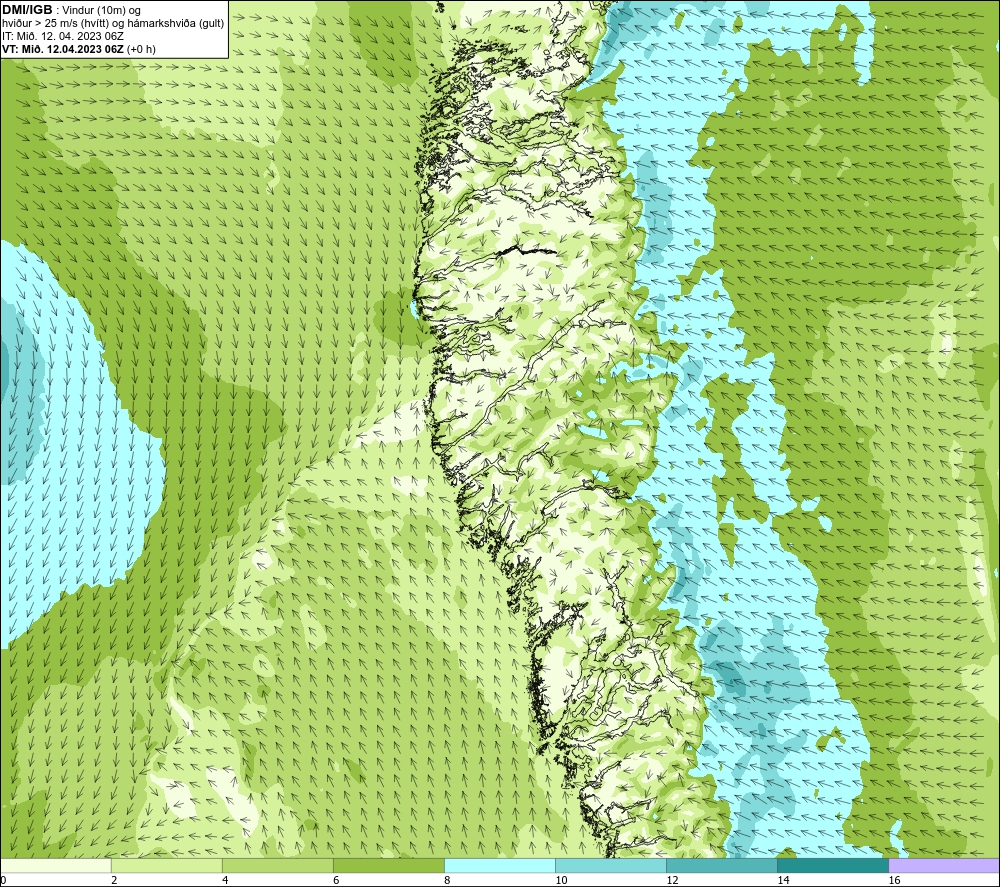Click the scale label '4'
The image size is (1000, 887).
(x=225, y=881)
